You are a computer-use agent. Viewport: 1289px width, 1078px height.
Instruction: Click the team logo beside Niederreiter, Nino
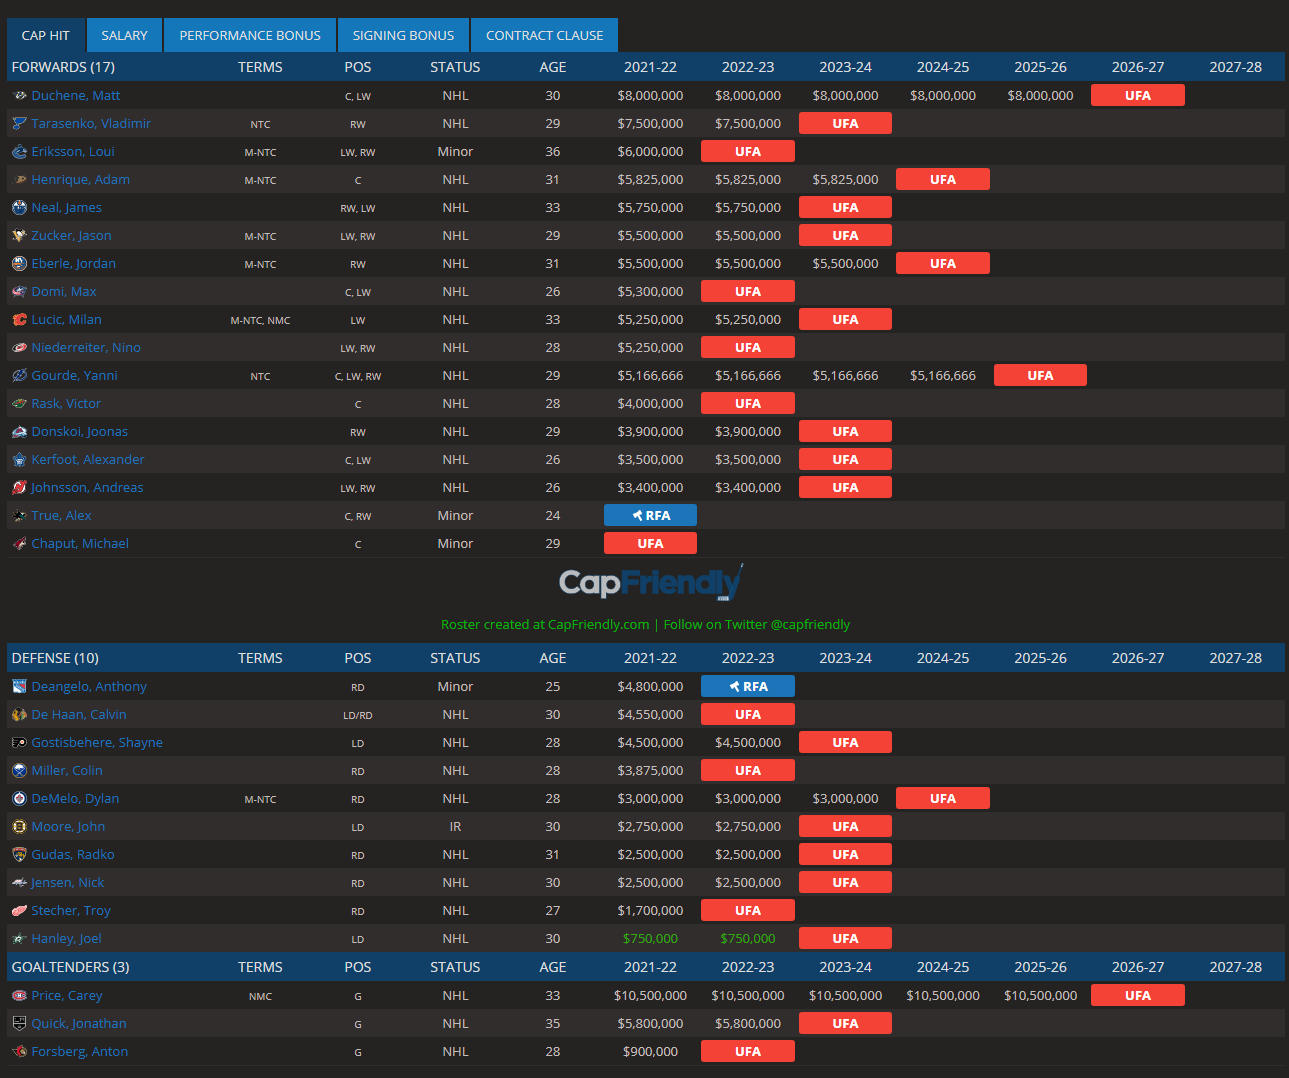pyautogui.click(x=19, y=348)
